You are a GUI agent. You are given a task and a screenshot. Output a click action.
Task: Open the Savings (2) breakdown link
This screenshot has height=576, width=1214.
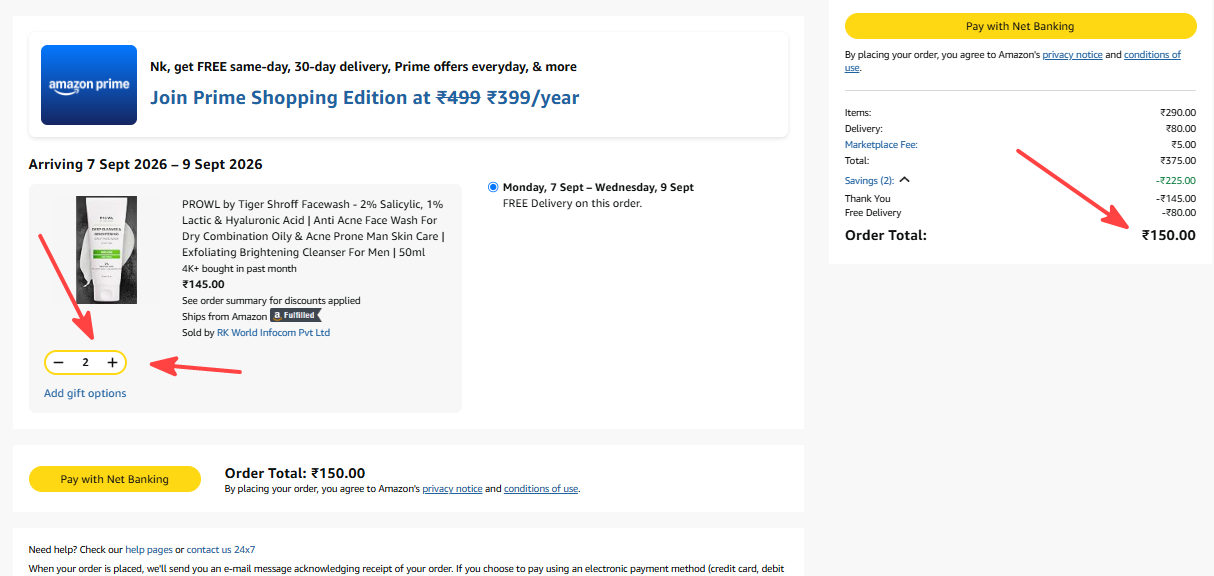coord(869,180)
